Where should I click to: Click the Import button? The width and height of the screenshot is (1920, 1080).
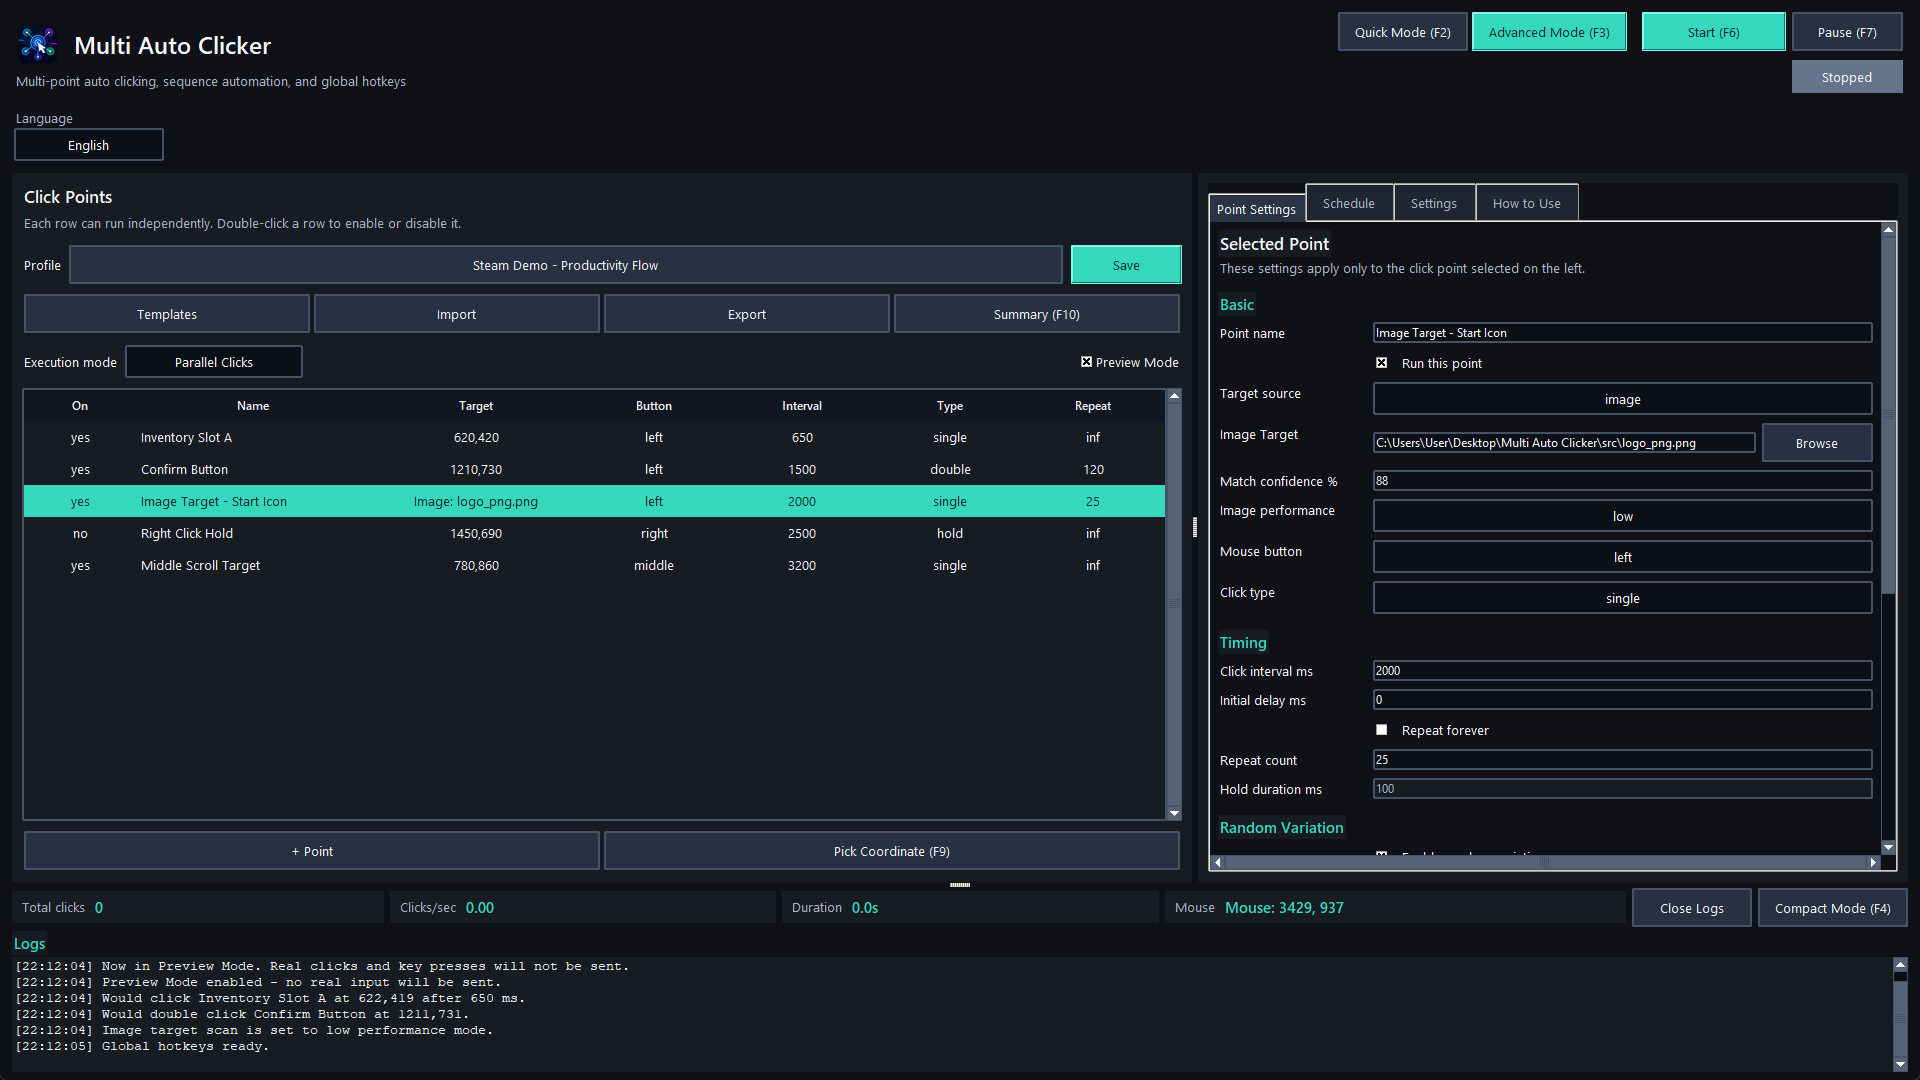pyautogui.click(x=456, y=314)
